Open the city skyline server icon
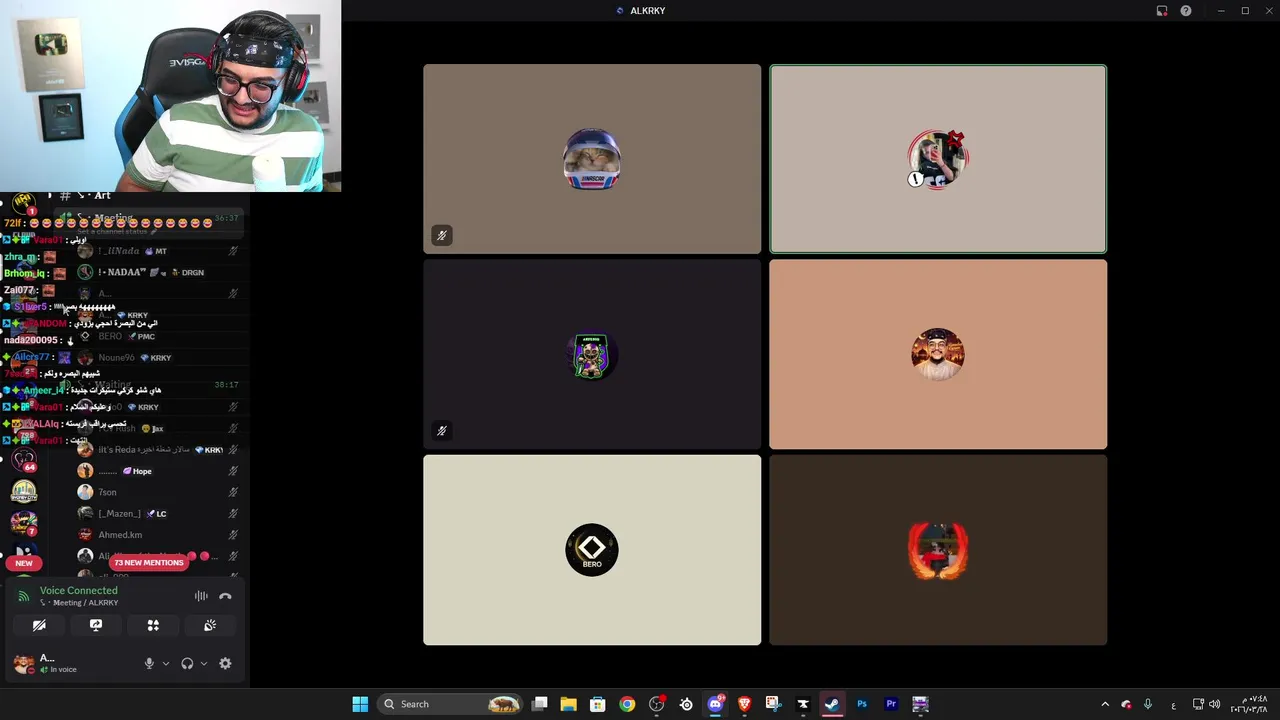This screenshot has height=720, width=1280. point(24,491)
